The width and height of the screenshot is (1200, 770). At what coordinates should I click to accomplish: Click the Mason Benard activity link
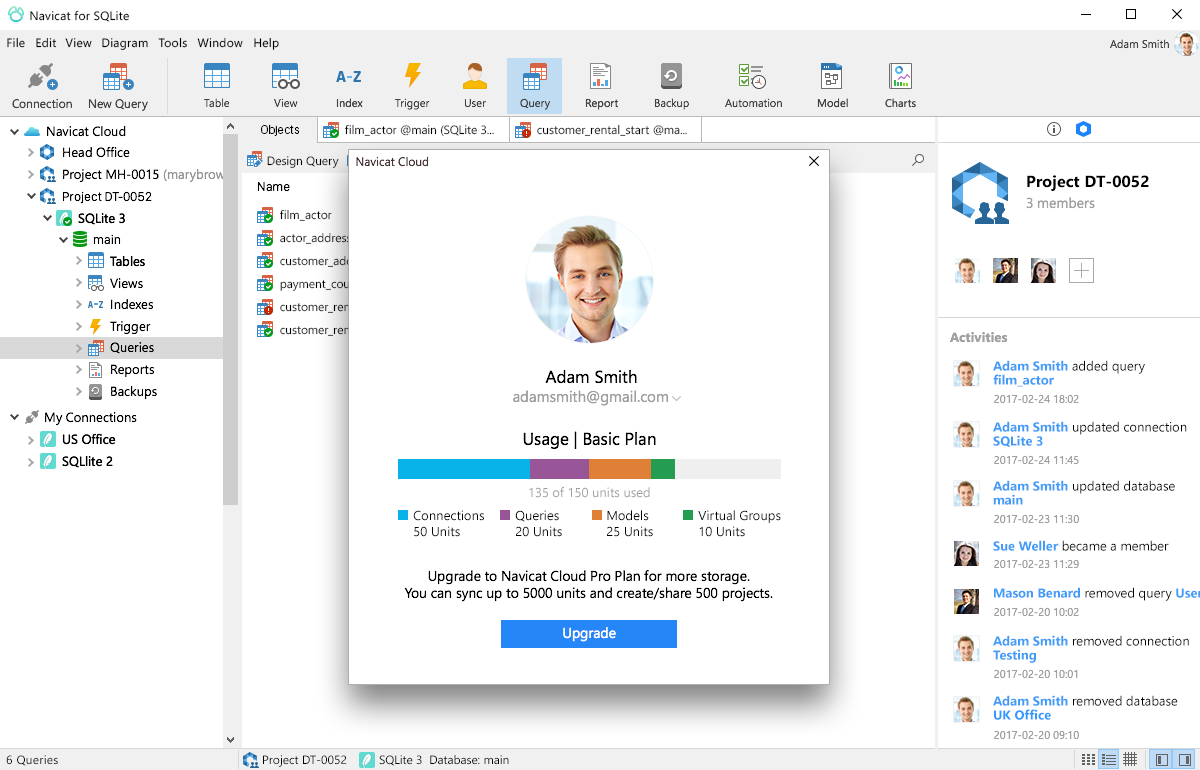coord(1037,593)
